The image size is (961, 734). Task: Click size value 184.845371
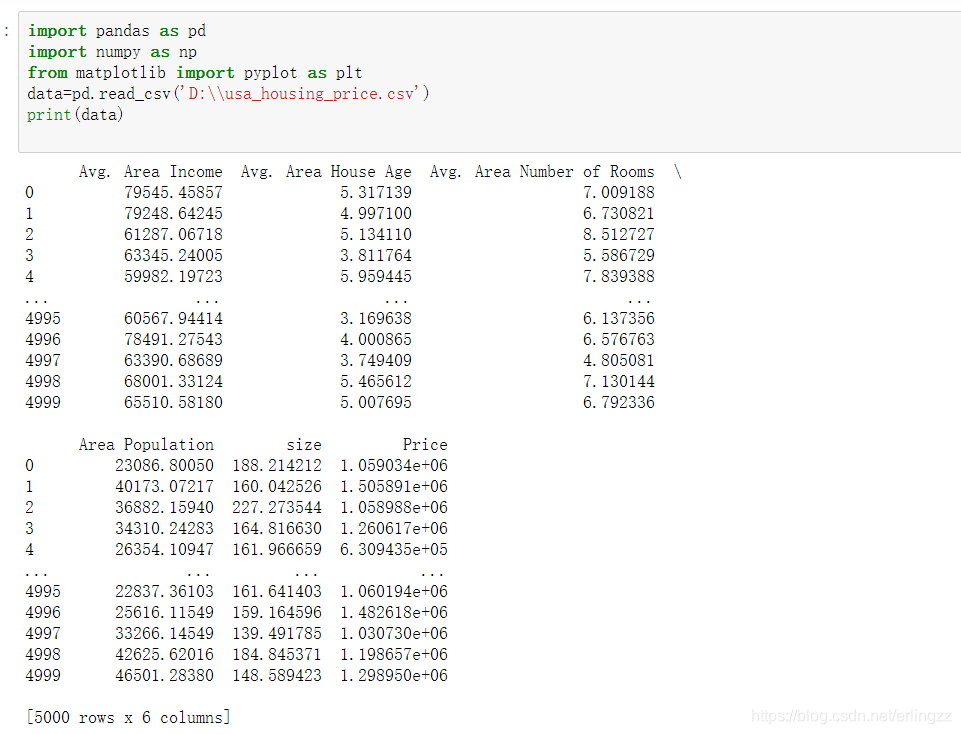pyautogui.click(x=277, y=654)
